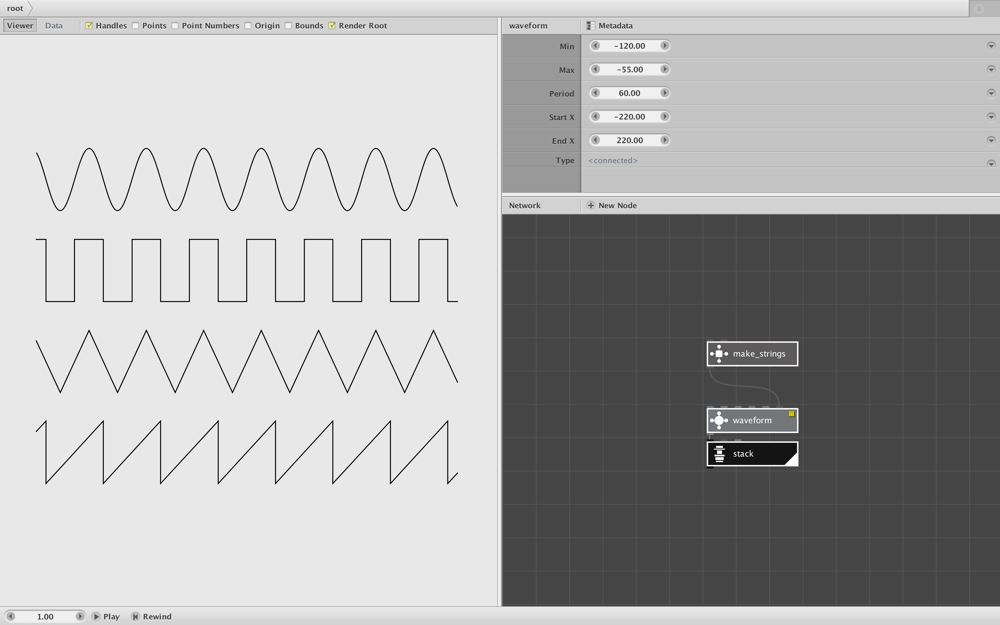The width and height of the screenshot is (1000, 625).
Task: Increase the Period value with right arrow
Action: pos(665,93)
